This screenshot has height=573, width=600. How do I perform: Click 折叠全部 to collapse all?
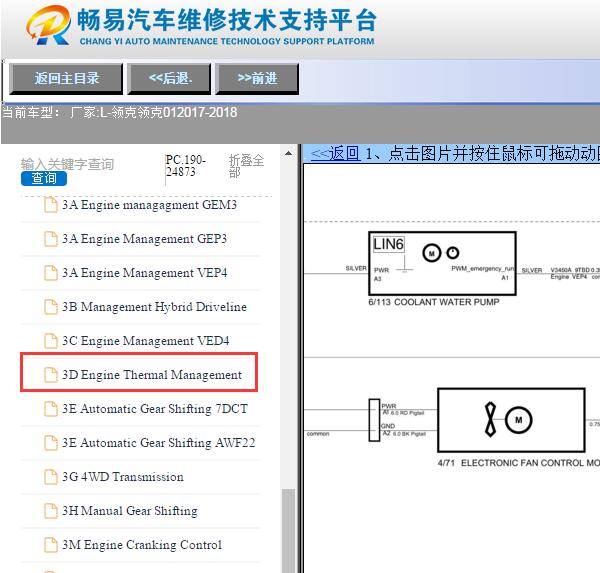246,166
